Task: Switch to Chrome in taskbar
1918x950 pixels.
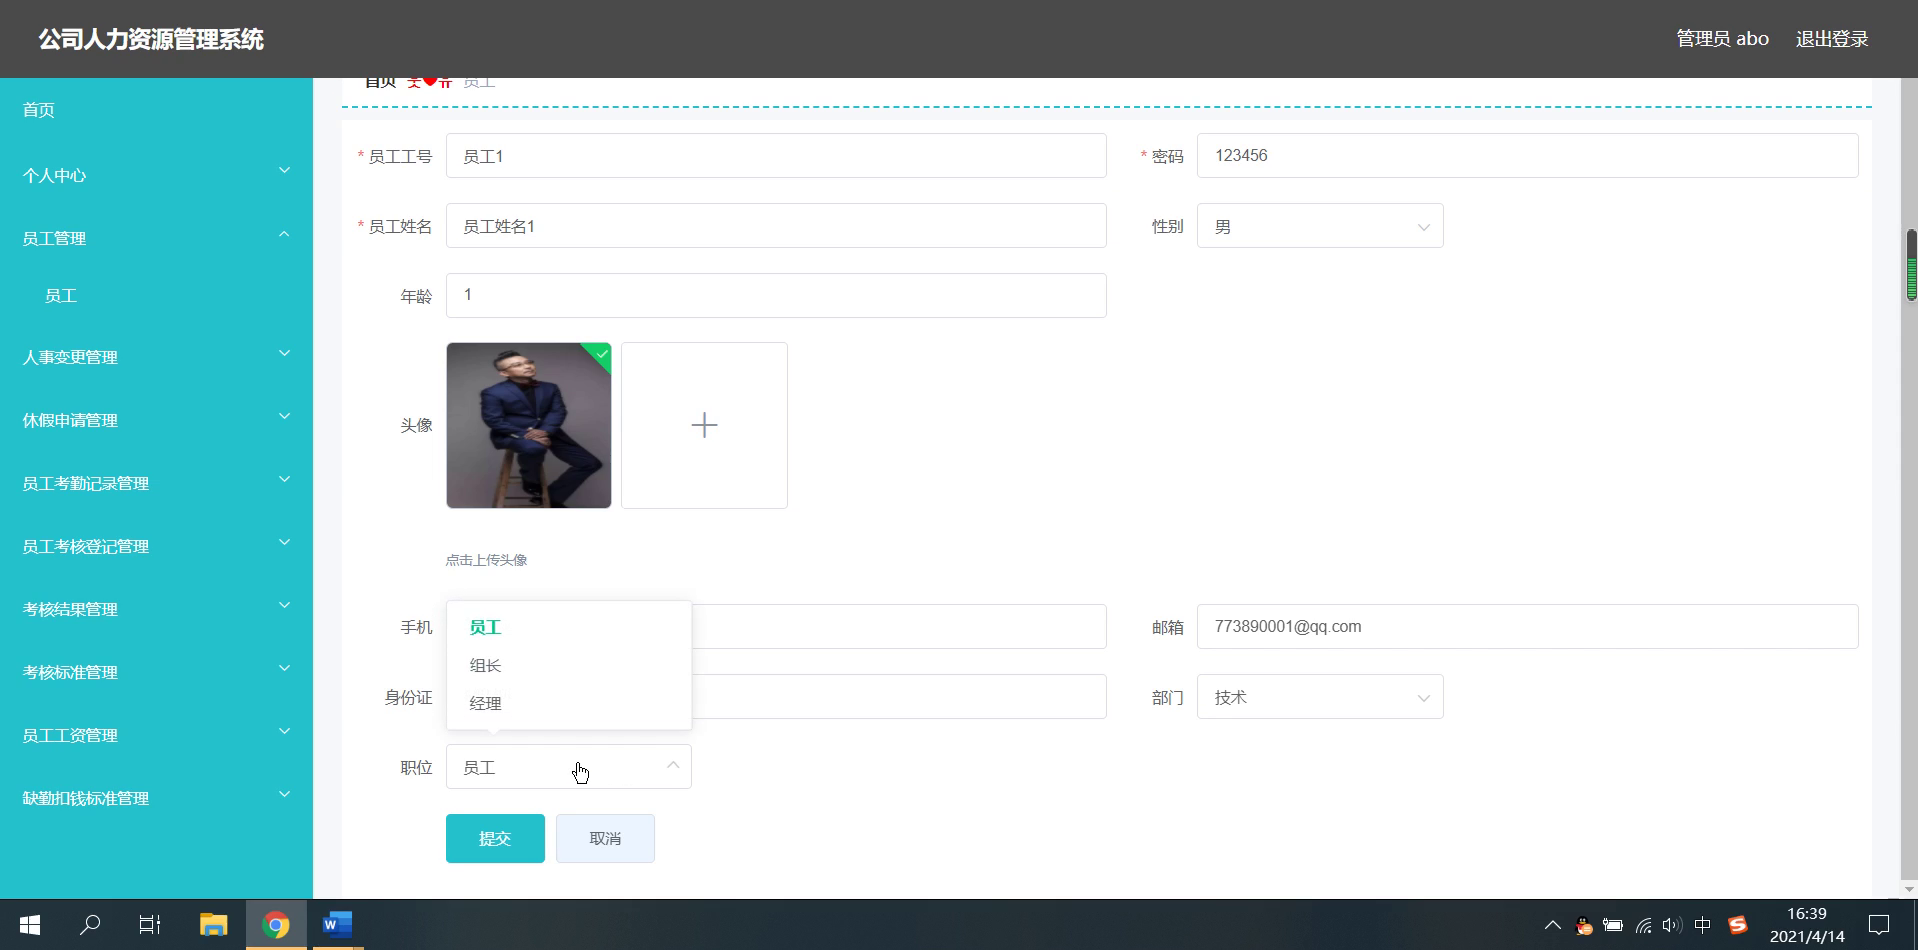Action: tap(276, 925)
